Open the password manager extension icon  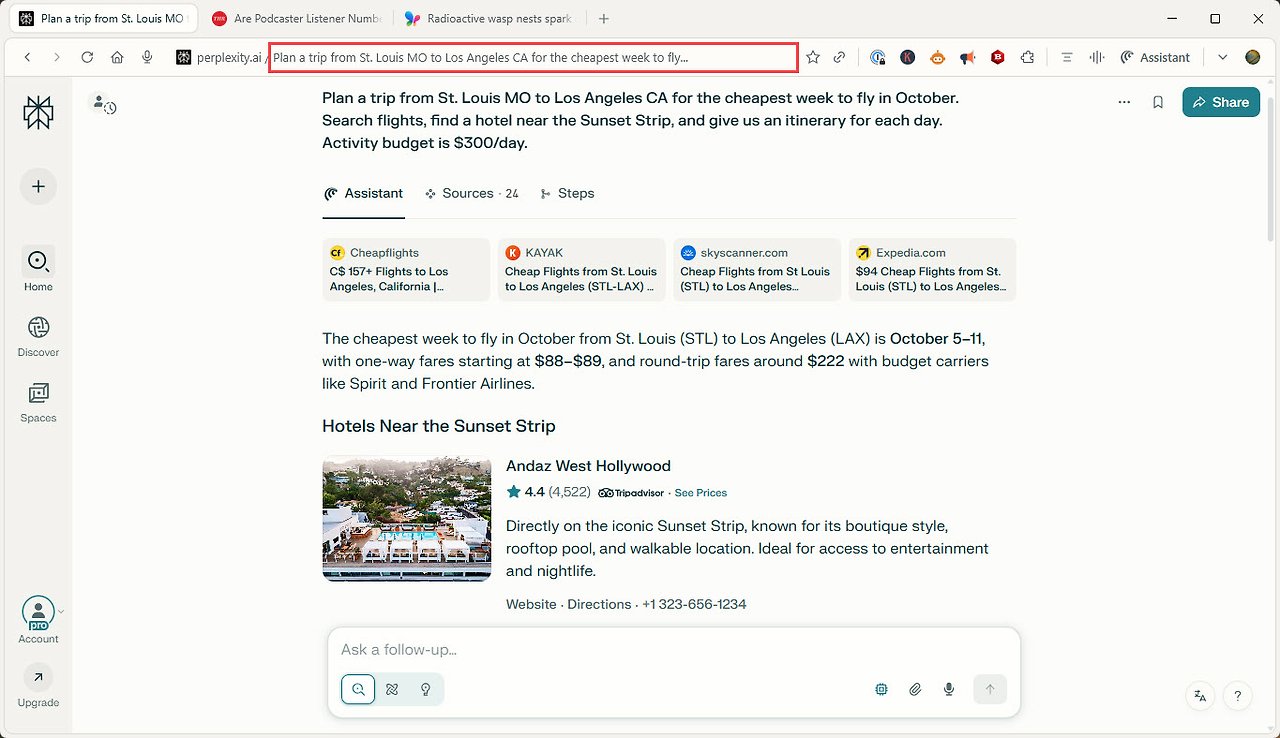point(877,58)
